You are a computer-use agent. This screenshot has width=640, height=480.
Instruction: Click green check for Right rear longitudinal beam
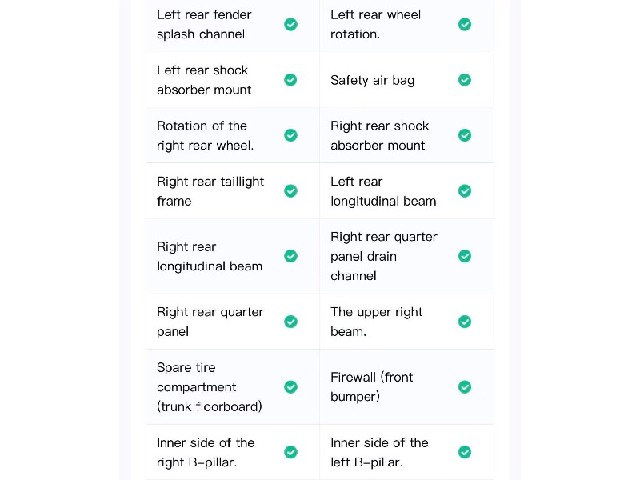[x=291, y=256]
